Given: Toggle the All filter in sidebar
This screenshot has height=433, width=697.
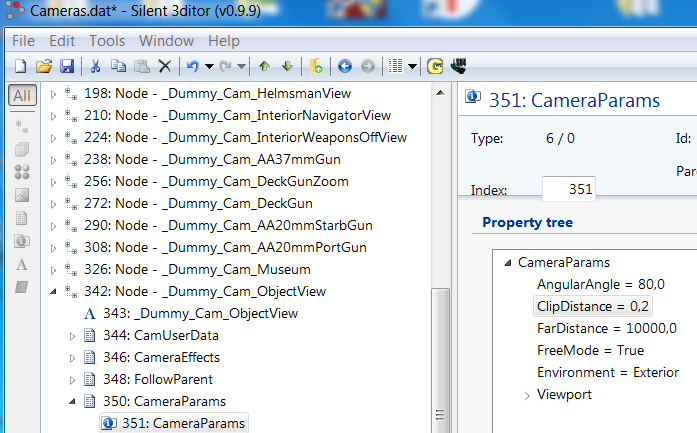Looking at the screenshot, I should coord(21,96).
